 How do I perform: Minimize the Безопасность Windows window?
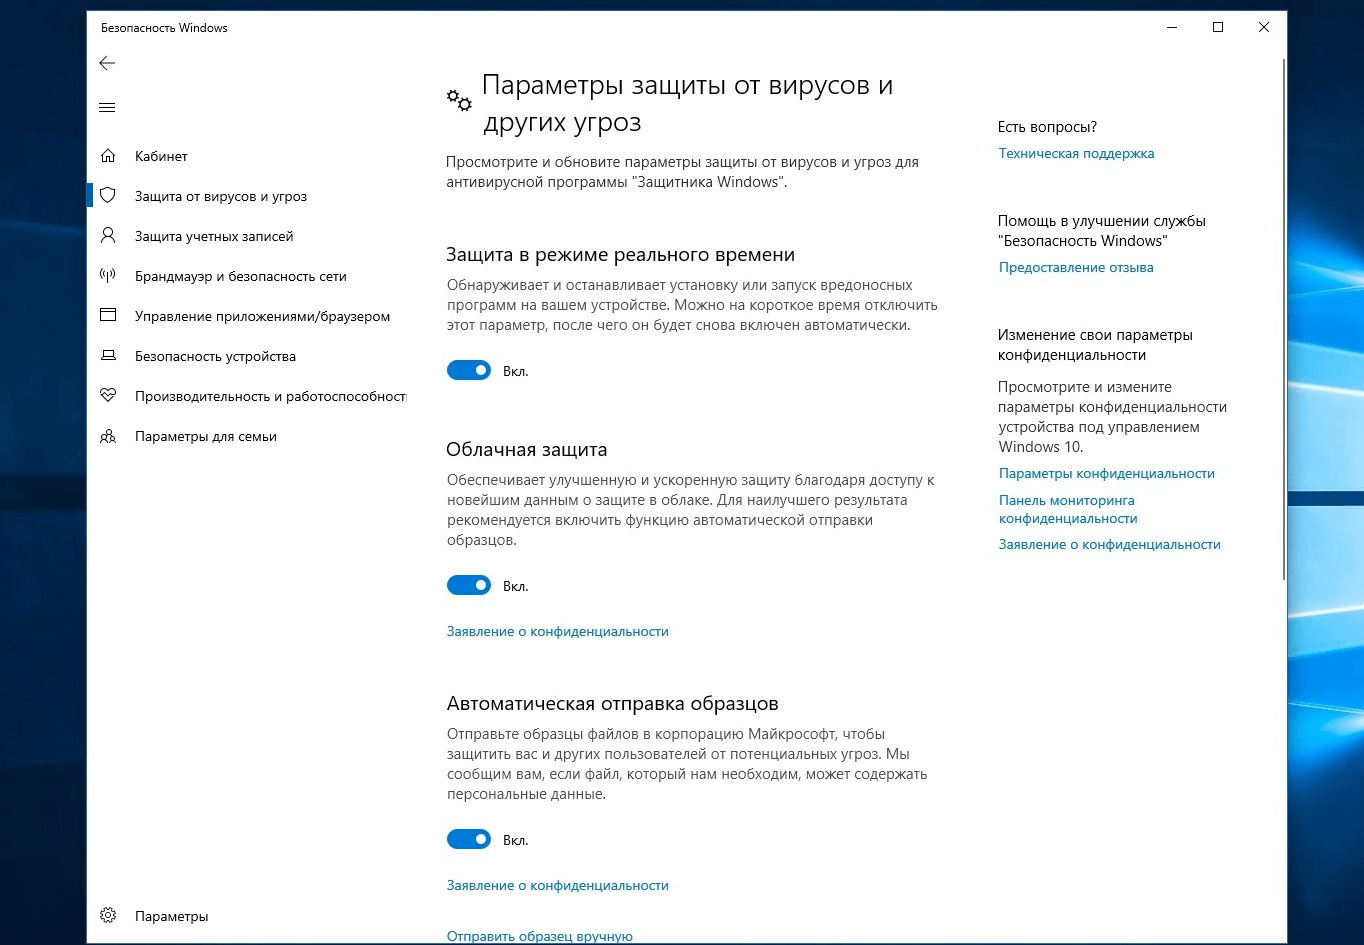point(1171,28)
